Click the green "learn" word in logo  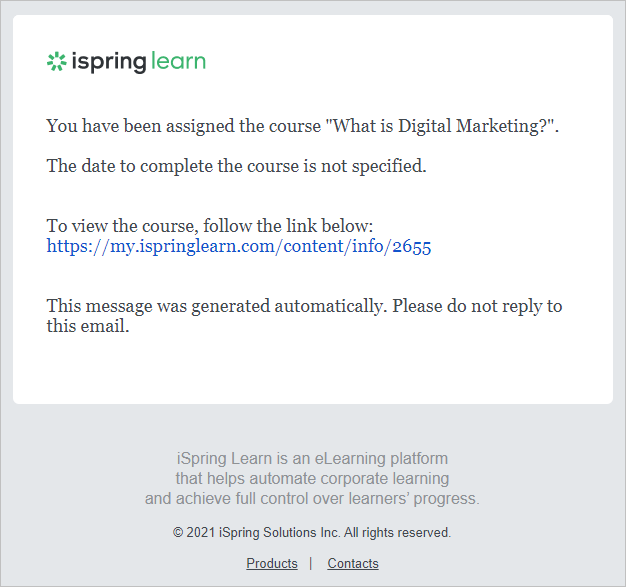tap(178, 62)
